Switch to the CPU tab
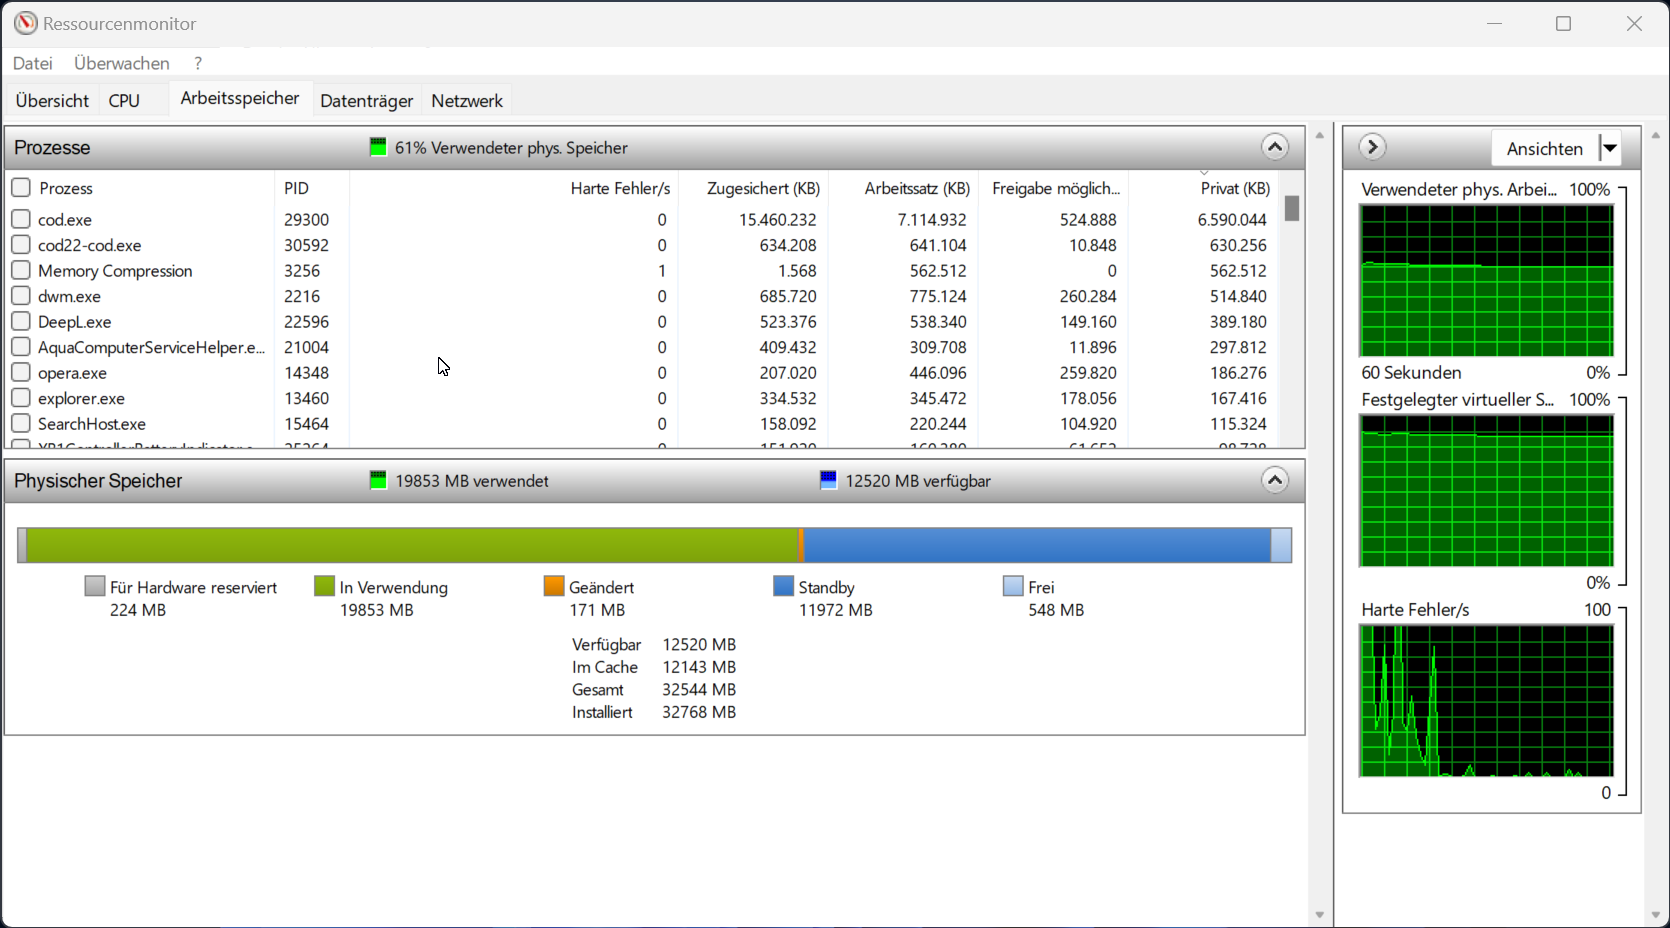Screen dimensions: 1670x928 click(x=124, y=100)
